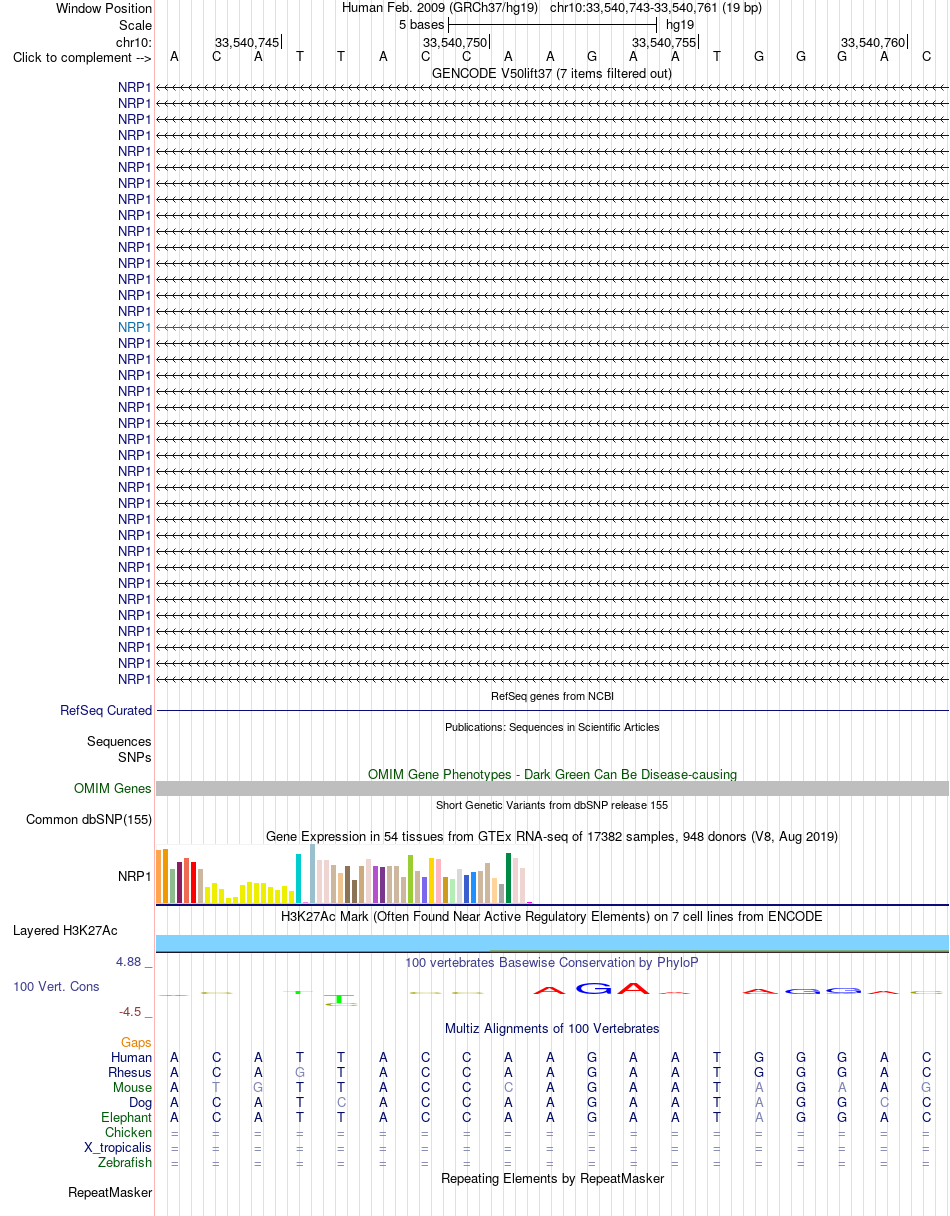Click the Layered H3K27Ac side label

pos(65,930)
